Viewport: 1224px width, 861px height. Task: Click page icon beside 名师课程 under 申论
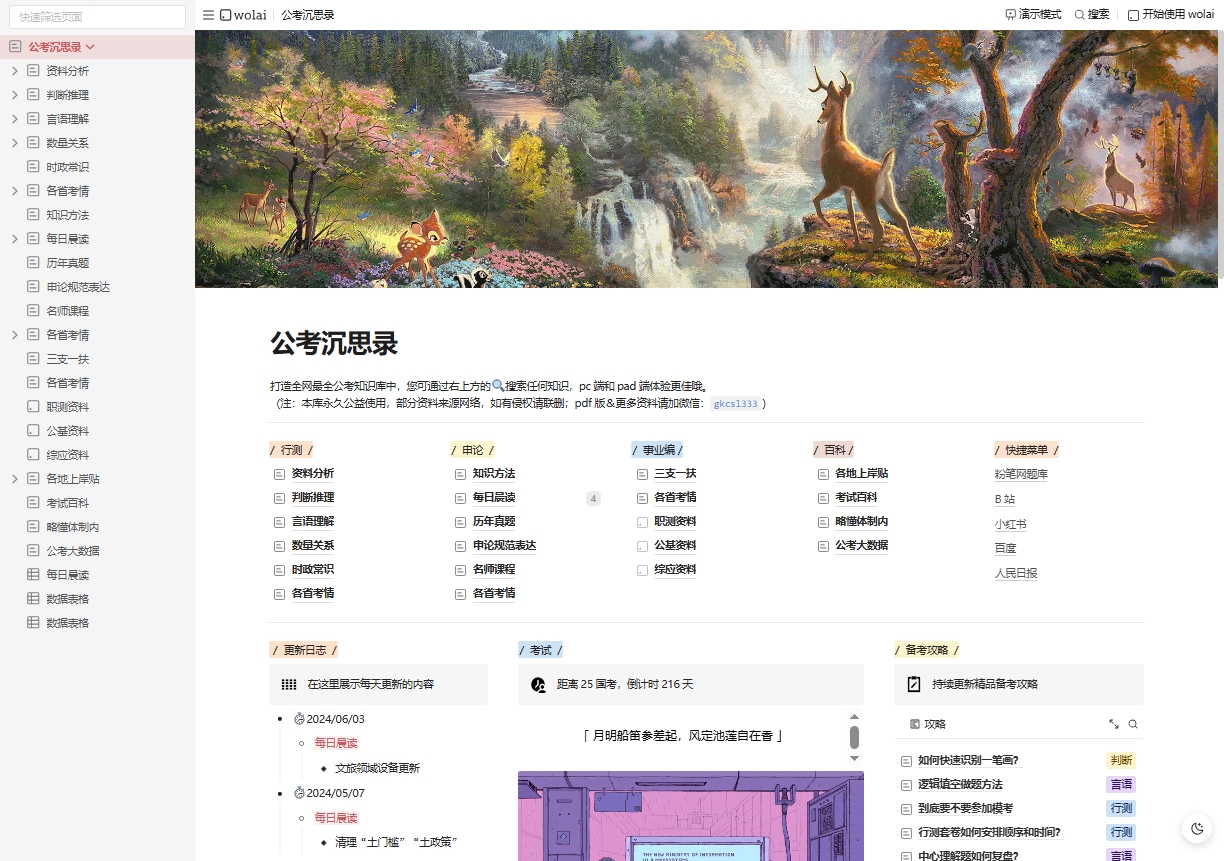pos(461,570)
